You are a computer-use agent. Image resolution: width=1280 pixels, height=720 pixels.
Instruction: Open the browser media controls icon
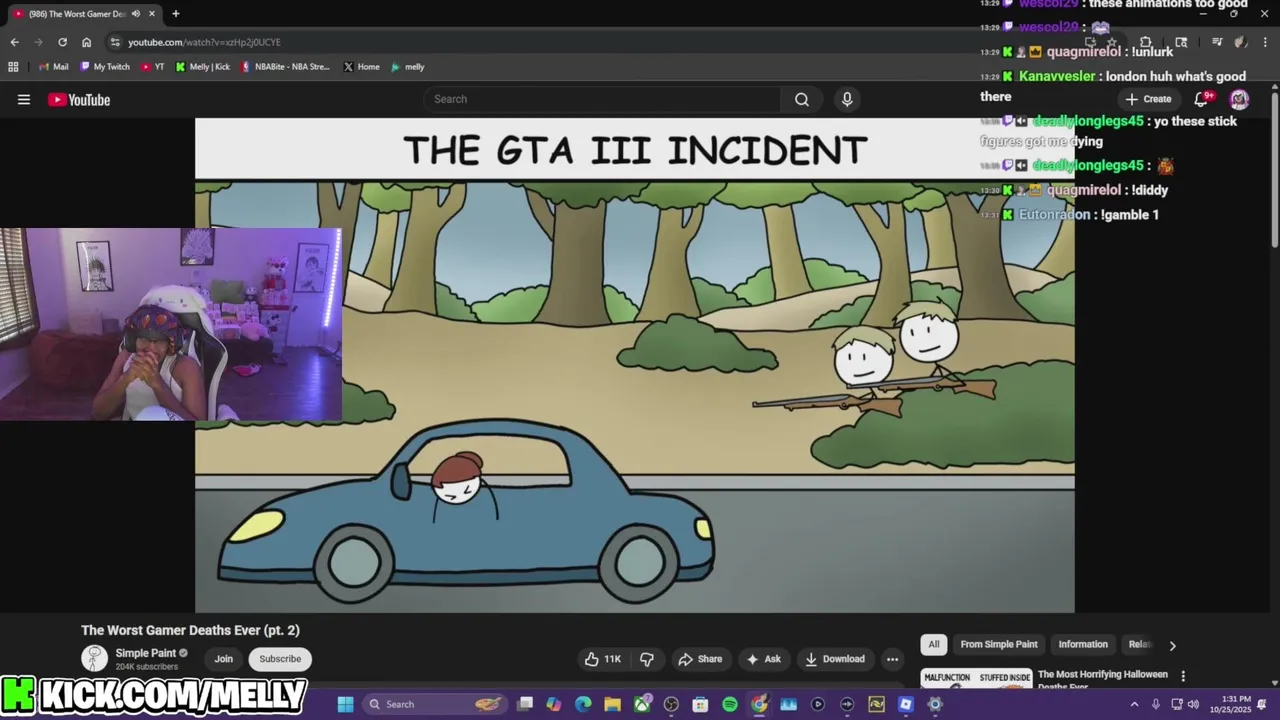tap(1217, 42)
